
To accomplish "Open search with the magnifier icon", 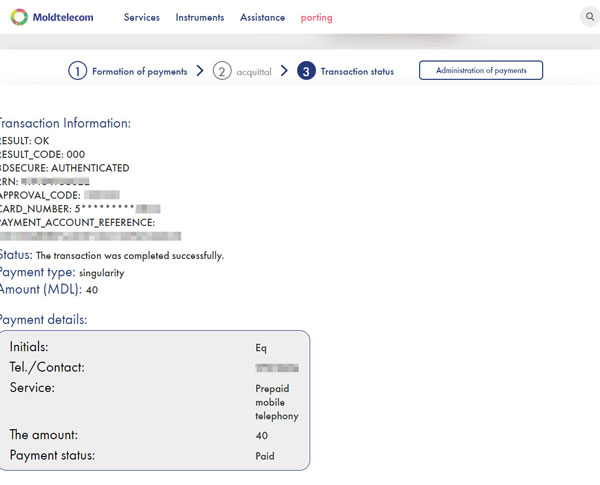I will tap(589, 17).
